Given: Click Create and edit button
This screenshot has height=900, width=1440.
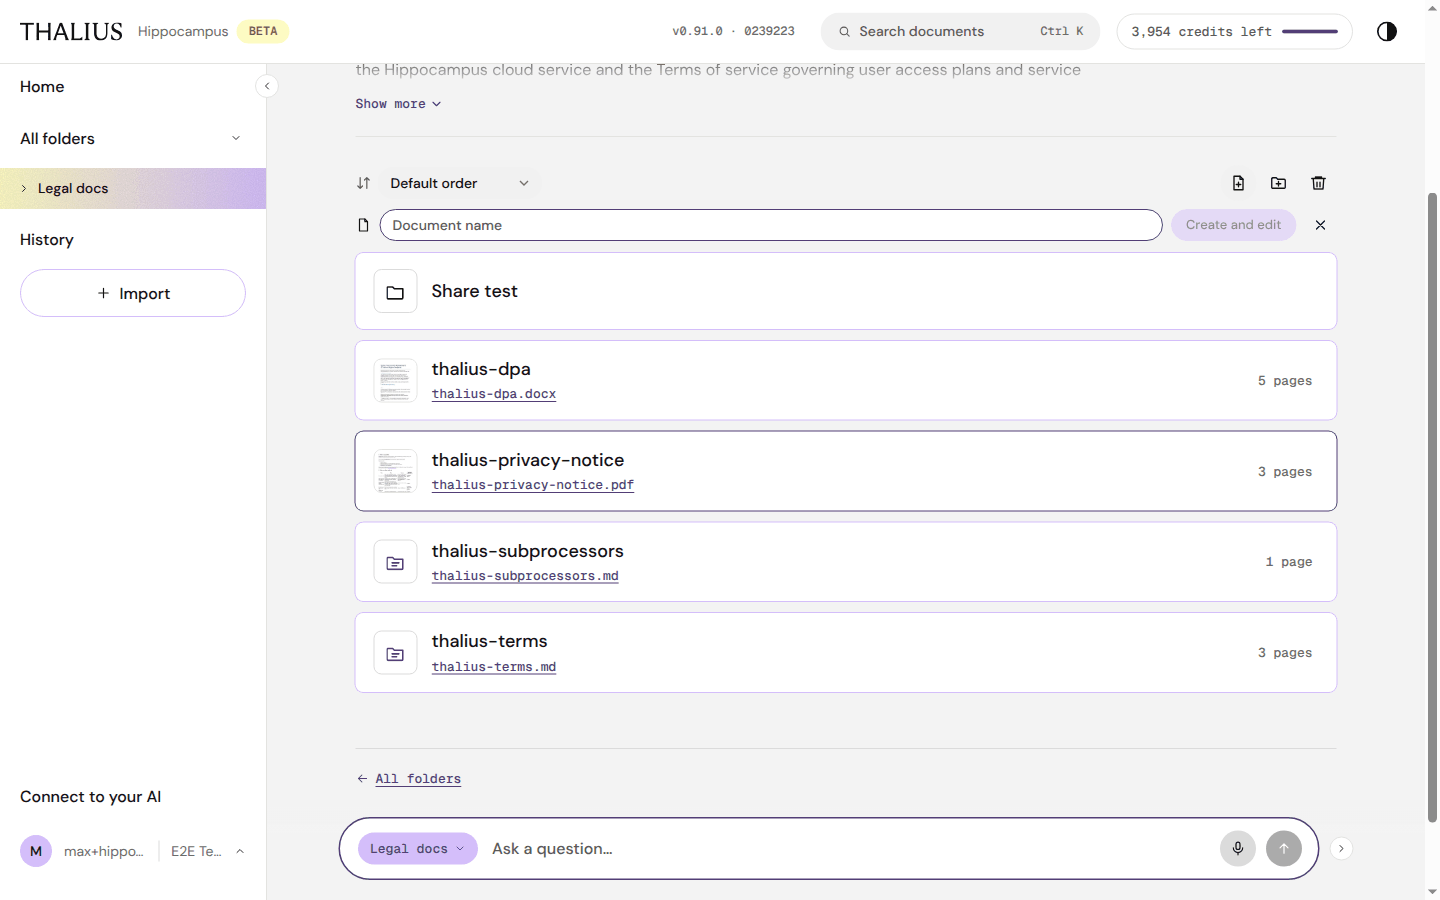Looking at the screenshot, I should pos(1233,225).
